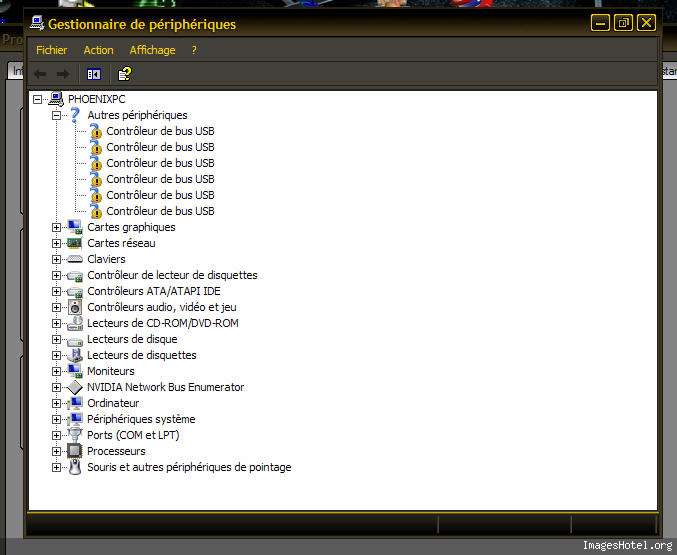
Task: Expand the Moniteurs branch
Action: [x=56, y=371]
